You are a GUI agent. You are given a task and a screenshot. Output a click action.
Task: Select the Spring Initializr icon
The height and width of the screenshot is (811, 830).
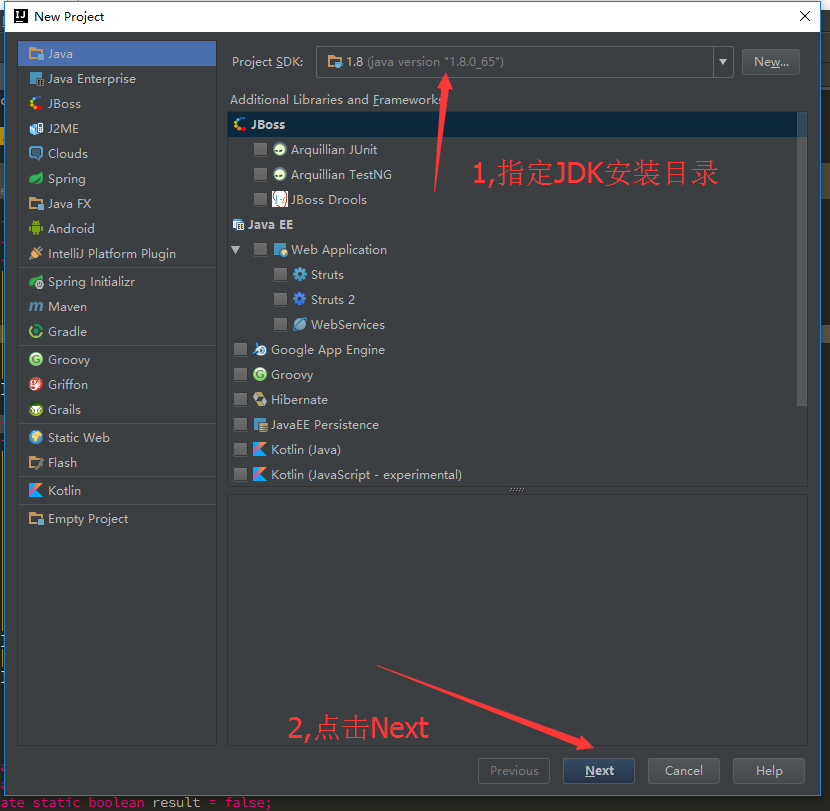36,281
